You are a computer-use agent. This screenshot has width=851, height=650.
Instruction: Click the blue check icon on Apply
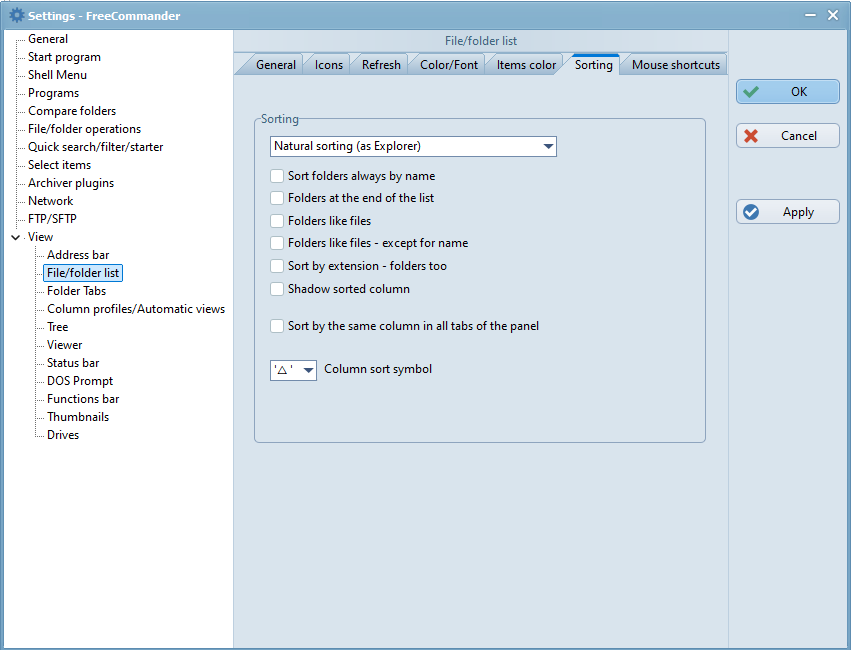(x=751, y=212)
